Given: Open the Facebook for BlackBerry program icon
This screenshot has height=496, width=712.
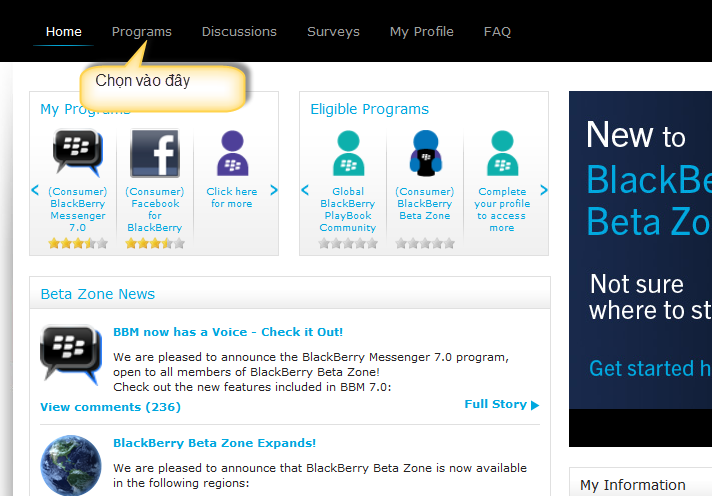Looking at the screenshot, I should pos(155,153).
